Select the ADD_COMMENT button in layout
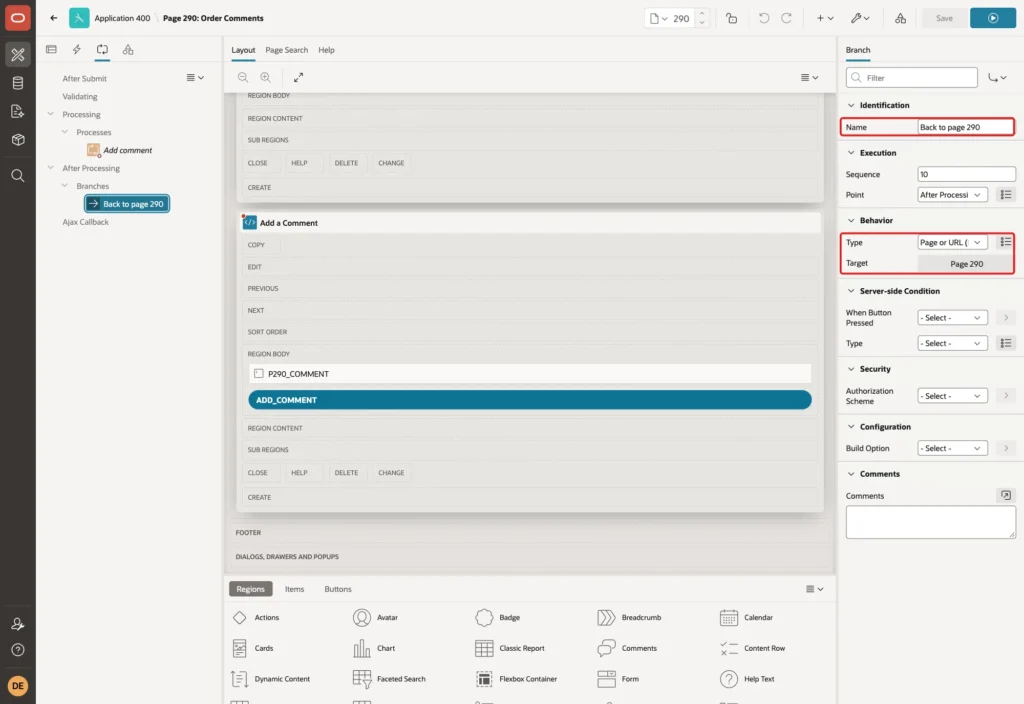 point(530,400)
